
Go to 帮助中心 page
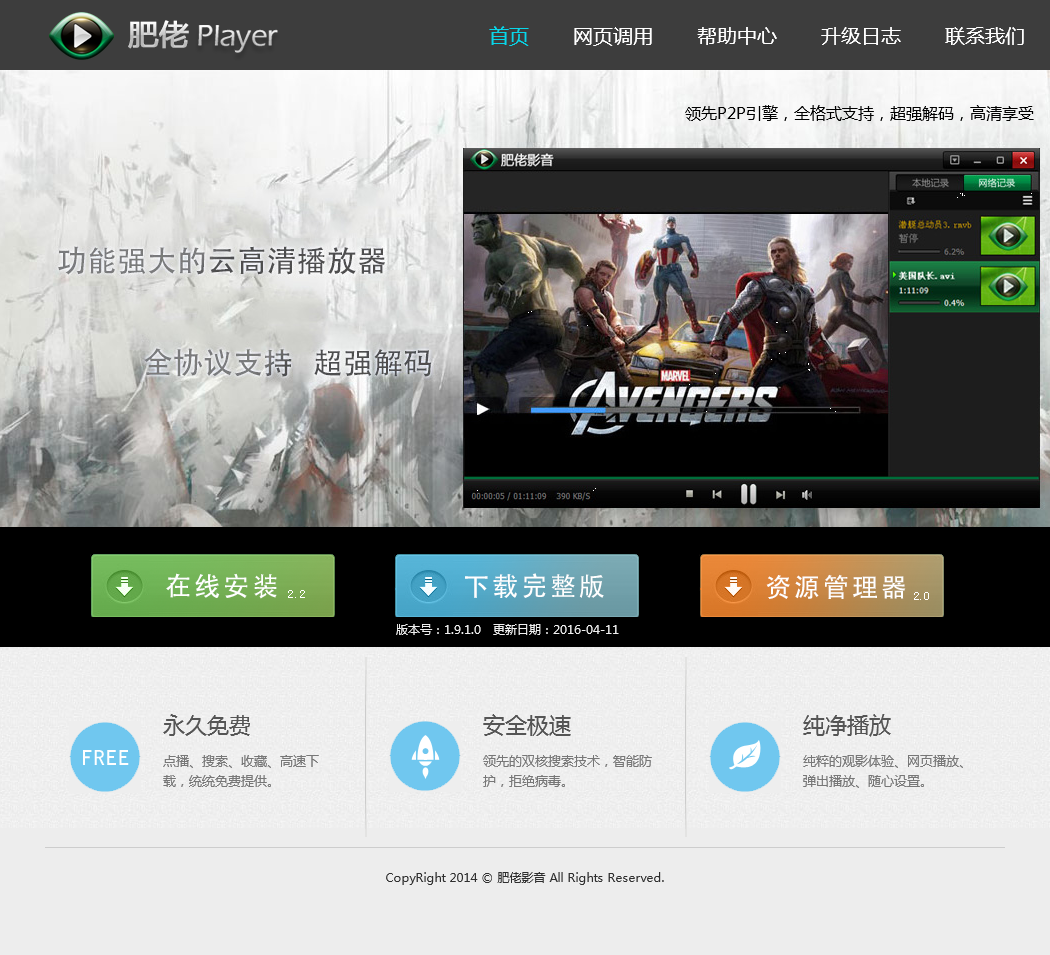[737, 36]
